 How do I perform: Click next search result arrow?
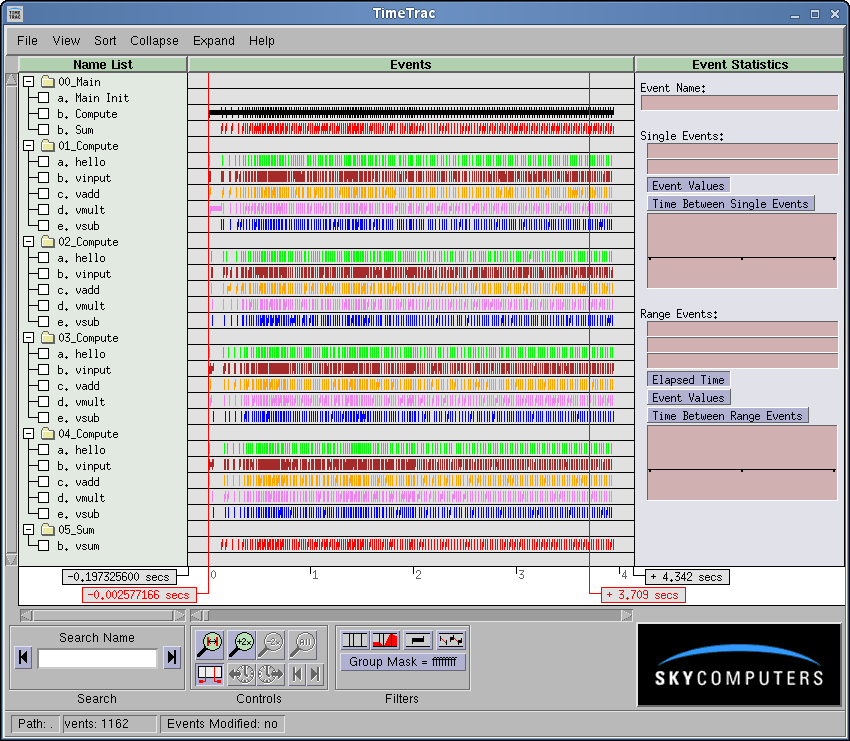pyautogui.click(x=172, y=658)
